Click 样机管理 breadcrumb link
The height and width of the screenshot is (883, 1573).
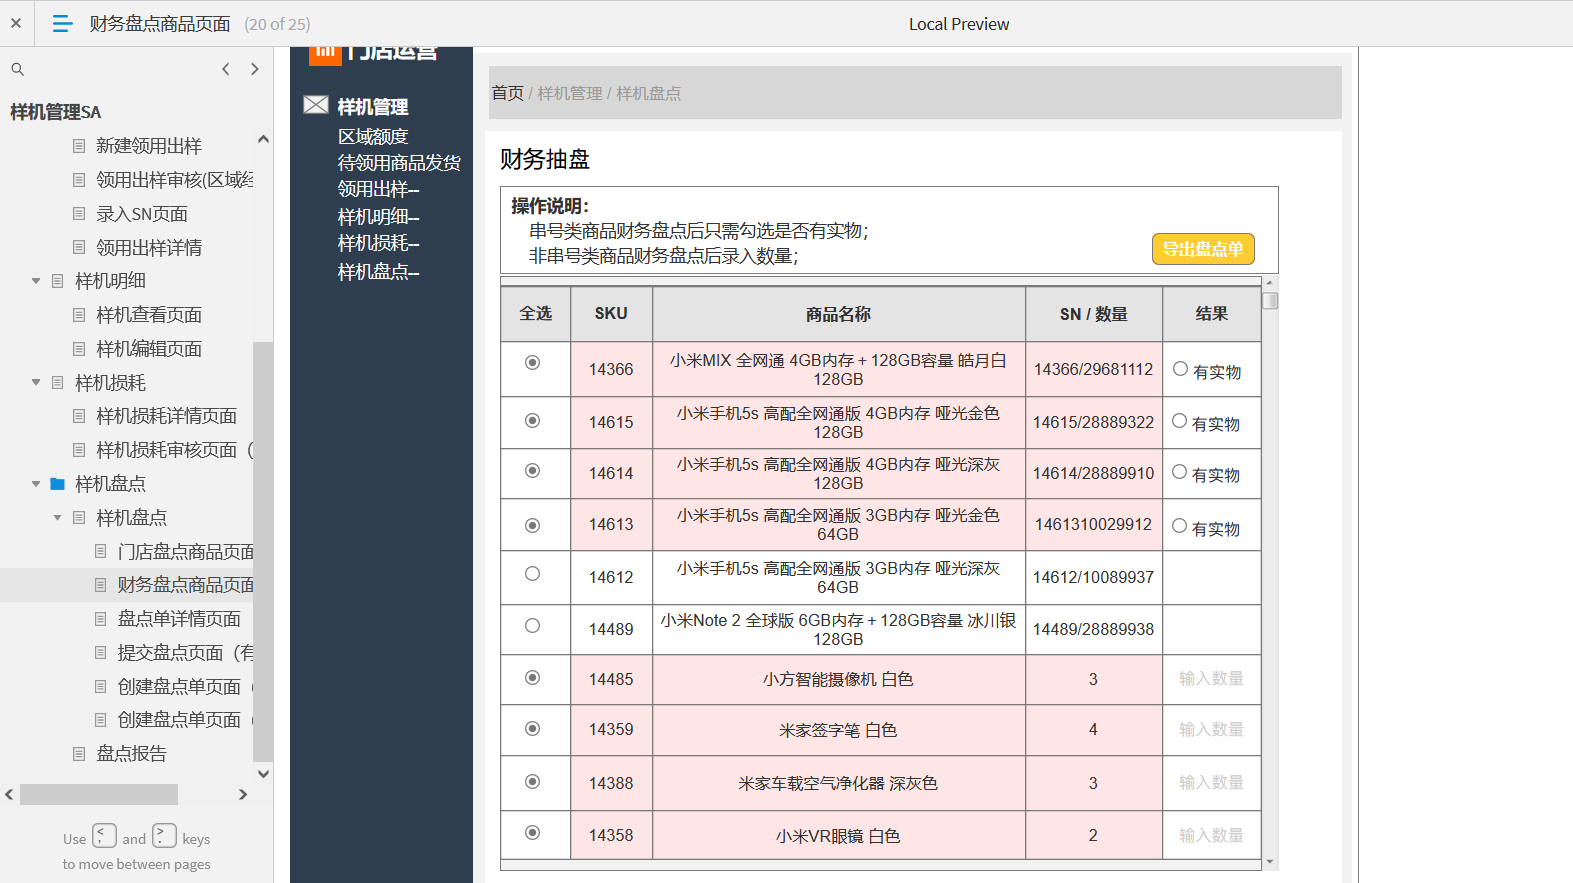pos(570,93)
